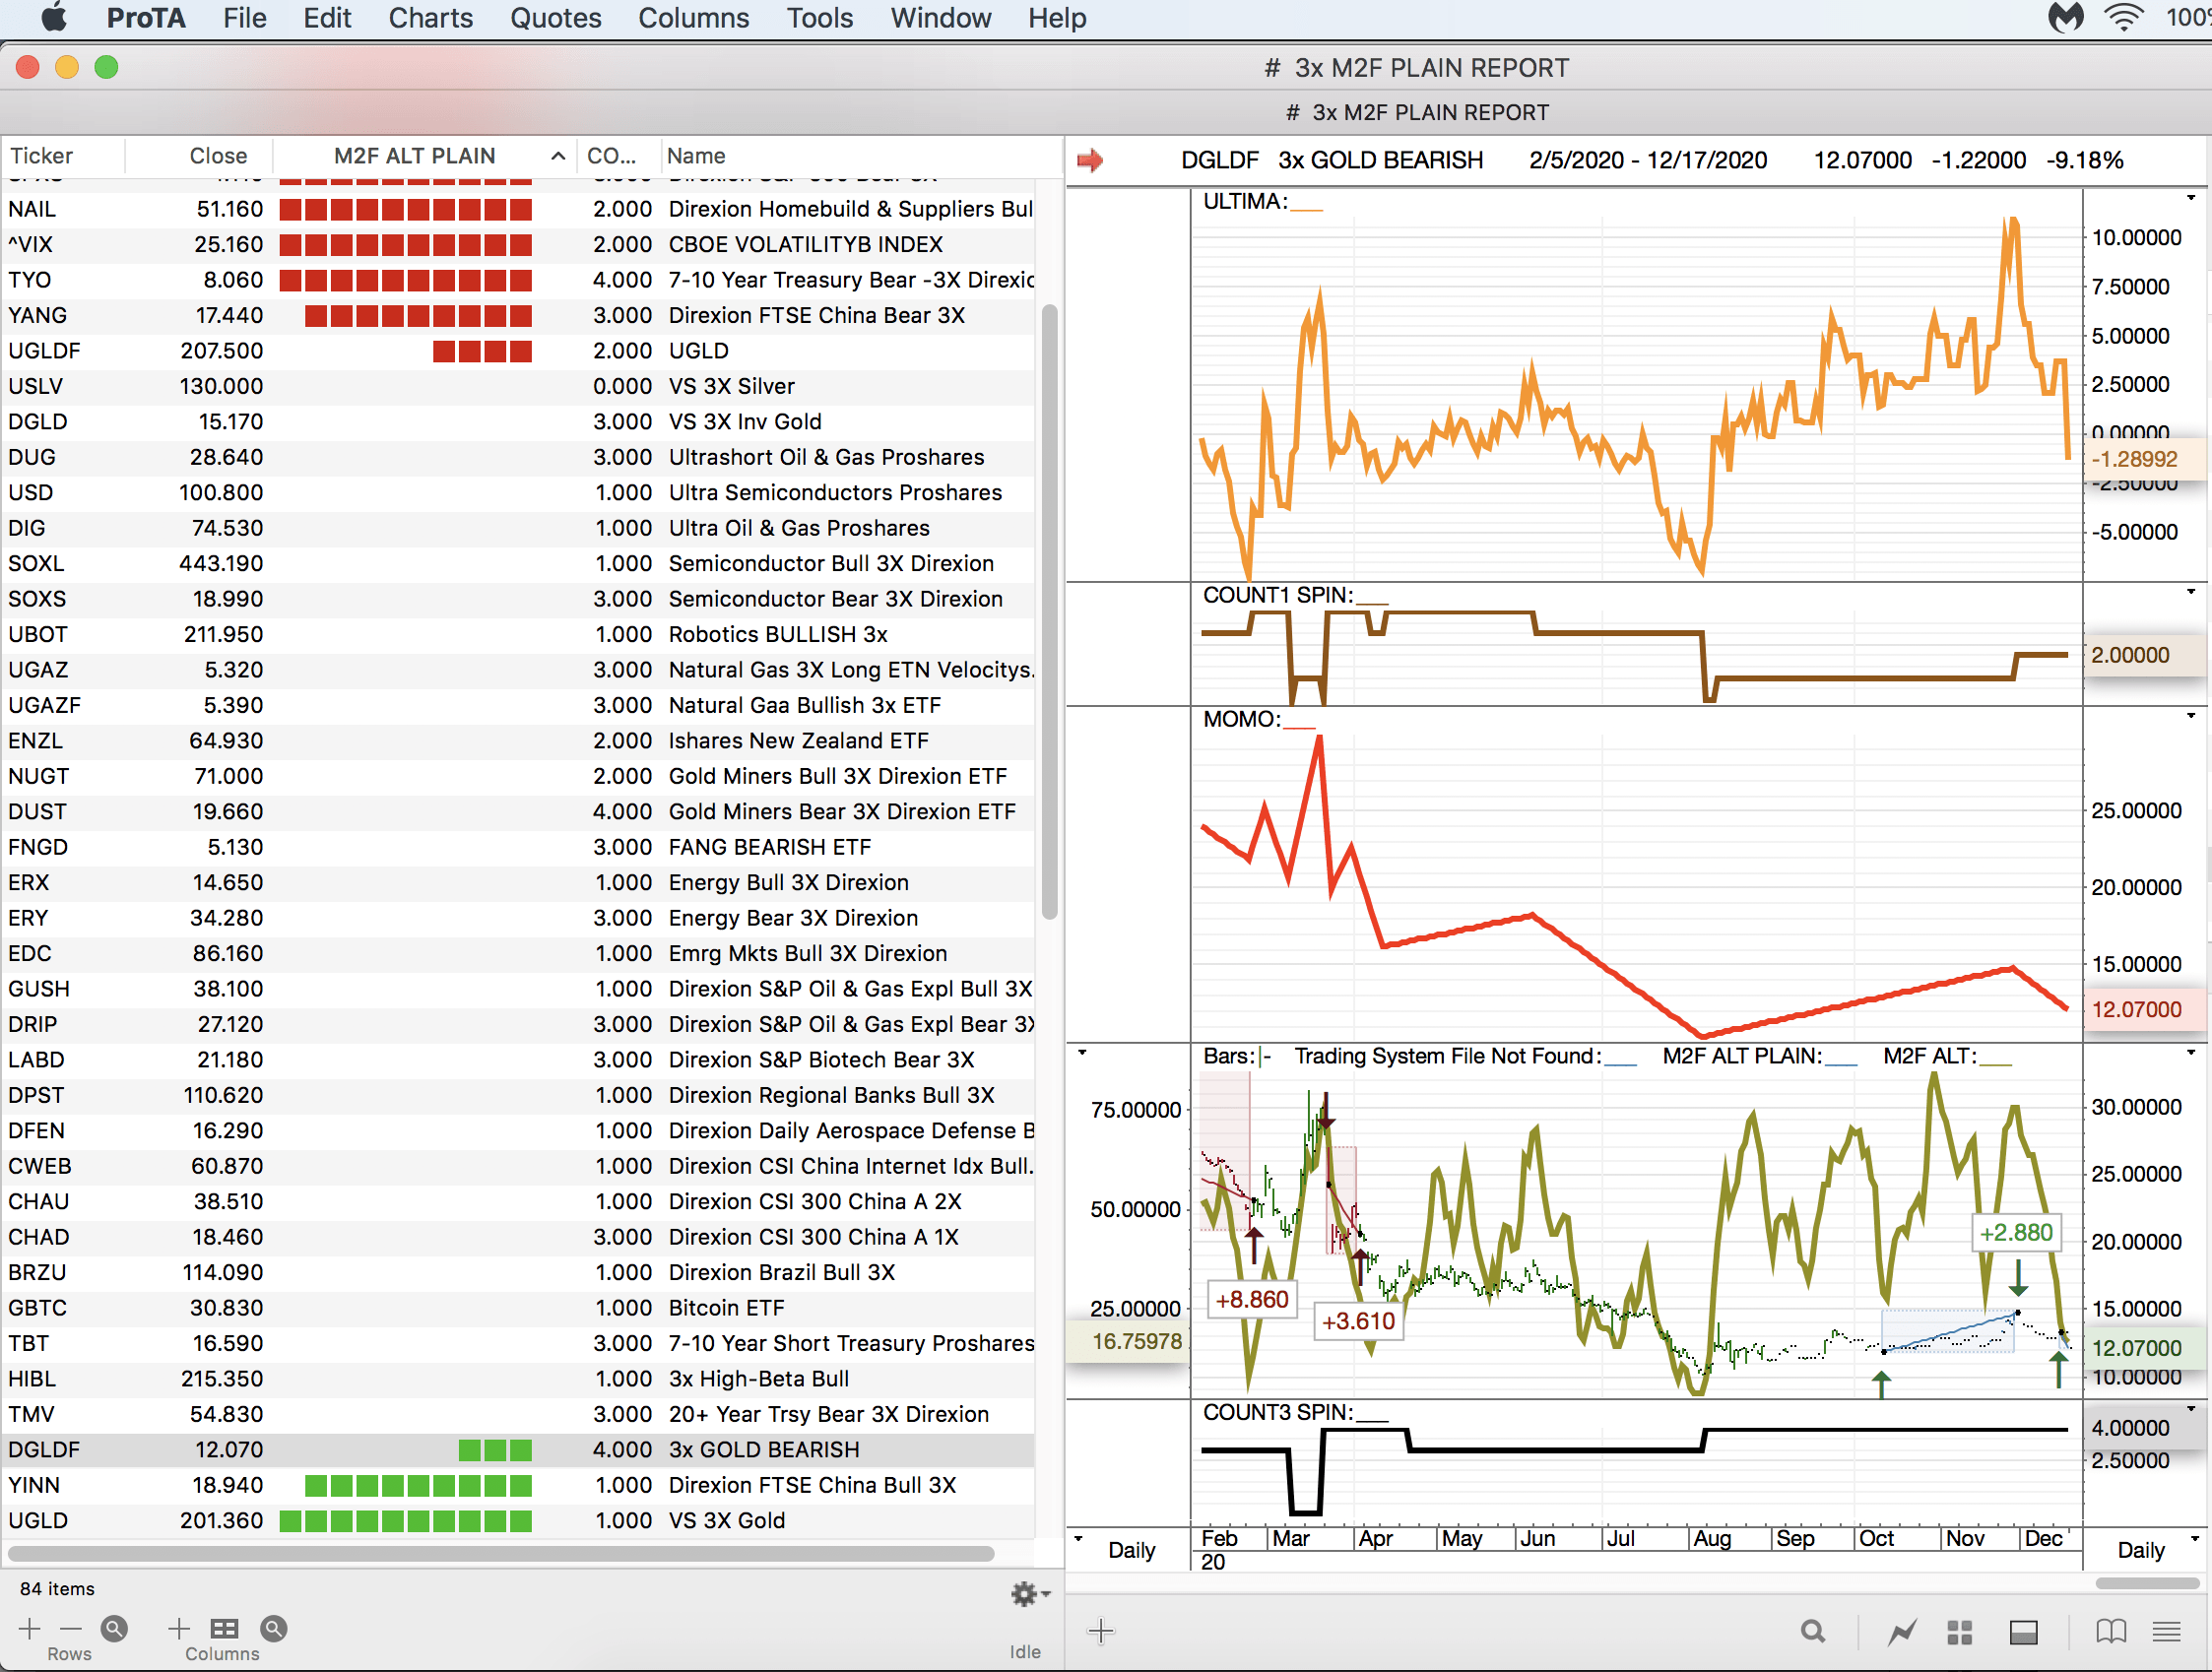Viewport: 2212px width, 1672px height.
Task: Open the Bars panel left-side options triangle
Action: coord(1082,1053)
